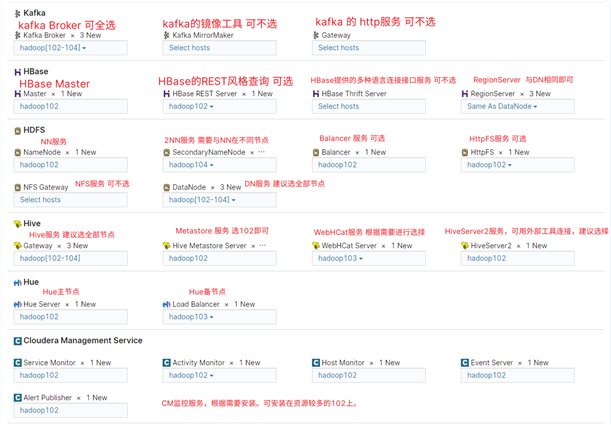
Task: Open HttpFS hadoop102 host dropdown
Action: 517,165
